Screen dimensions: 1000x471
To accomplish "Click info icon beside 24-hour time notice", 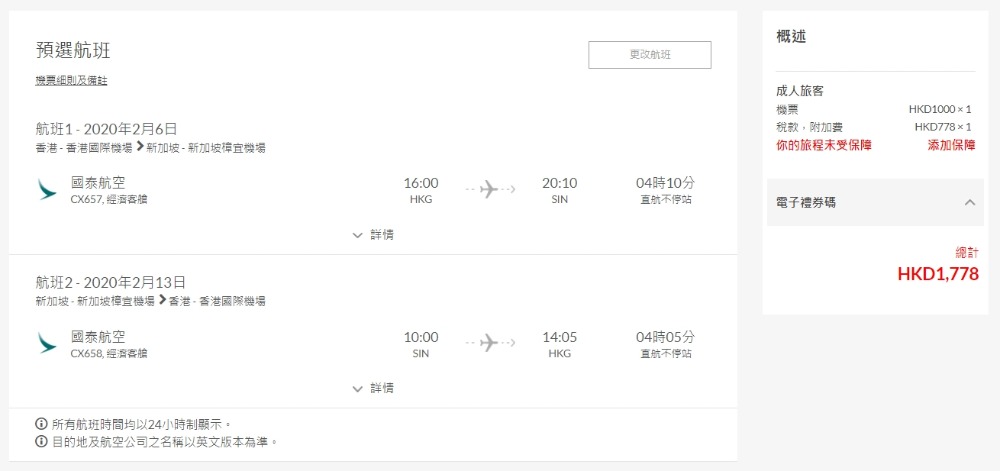I will pyautogui.click(x=42, y=424).
